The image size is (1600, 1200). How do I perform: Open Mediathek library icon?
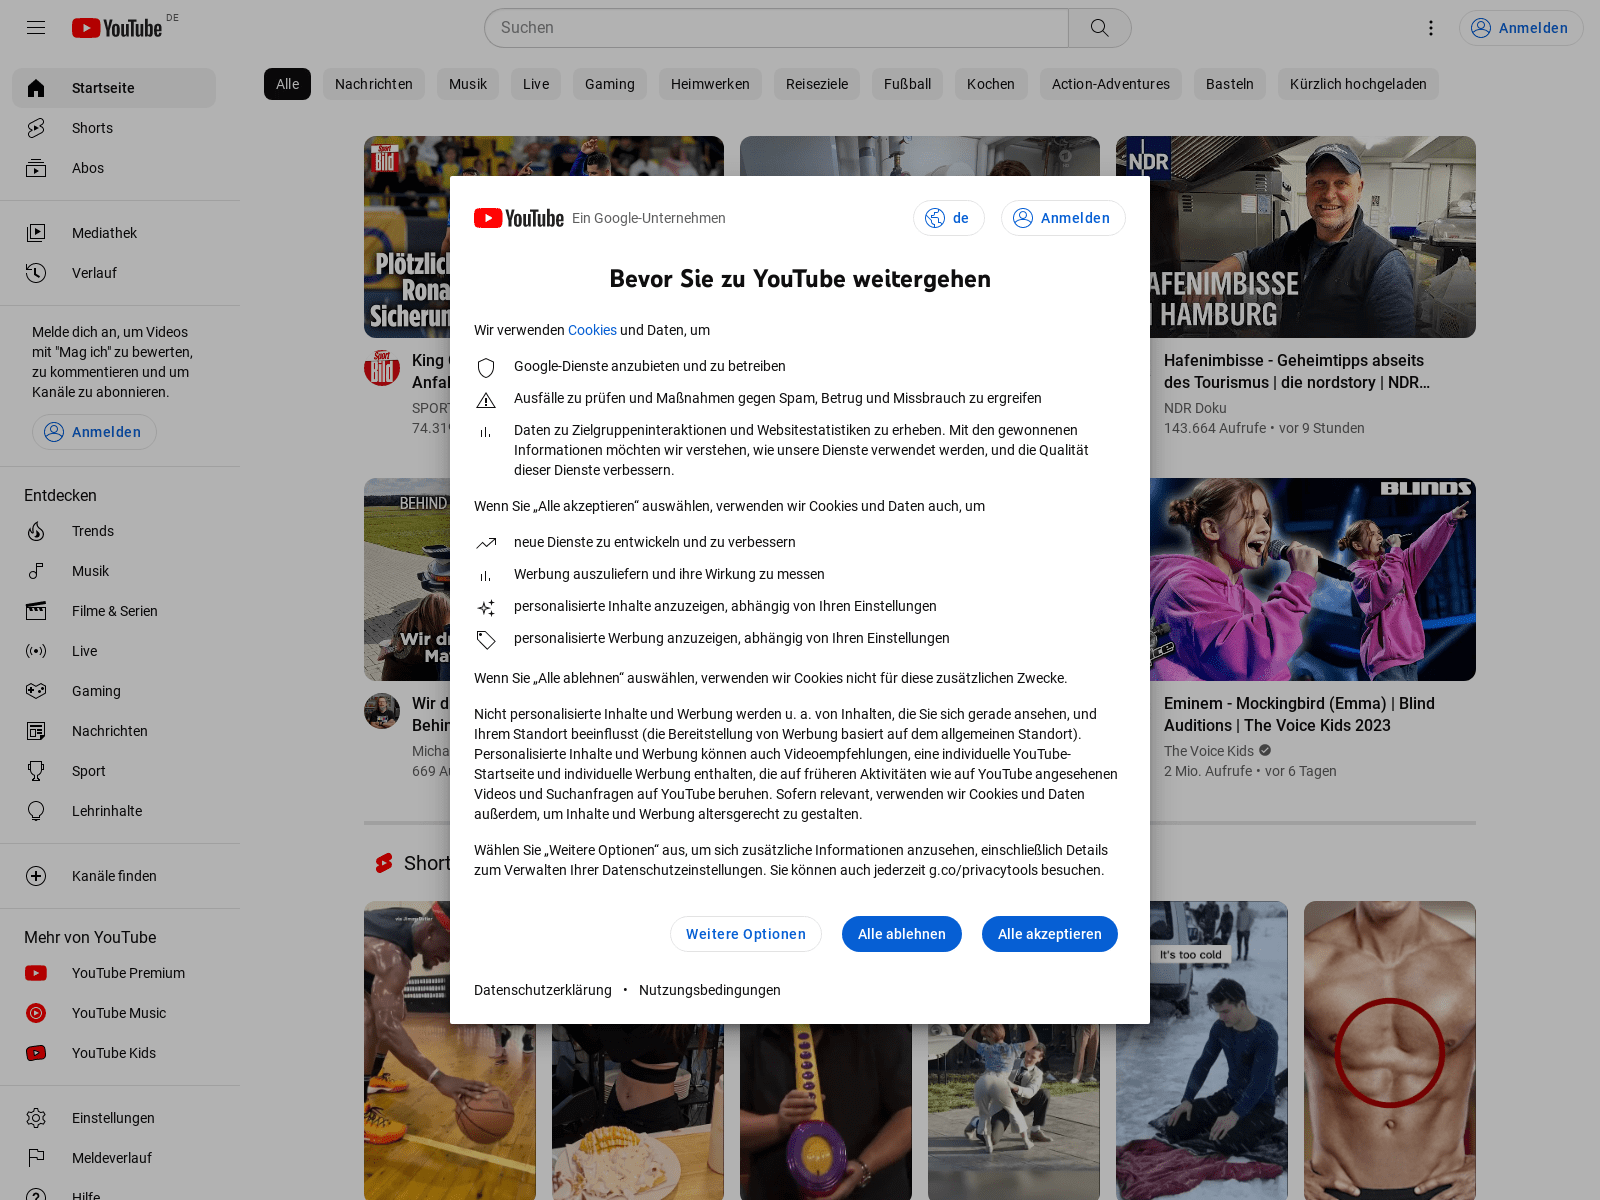click(36, 233)
